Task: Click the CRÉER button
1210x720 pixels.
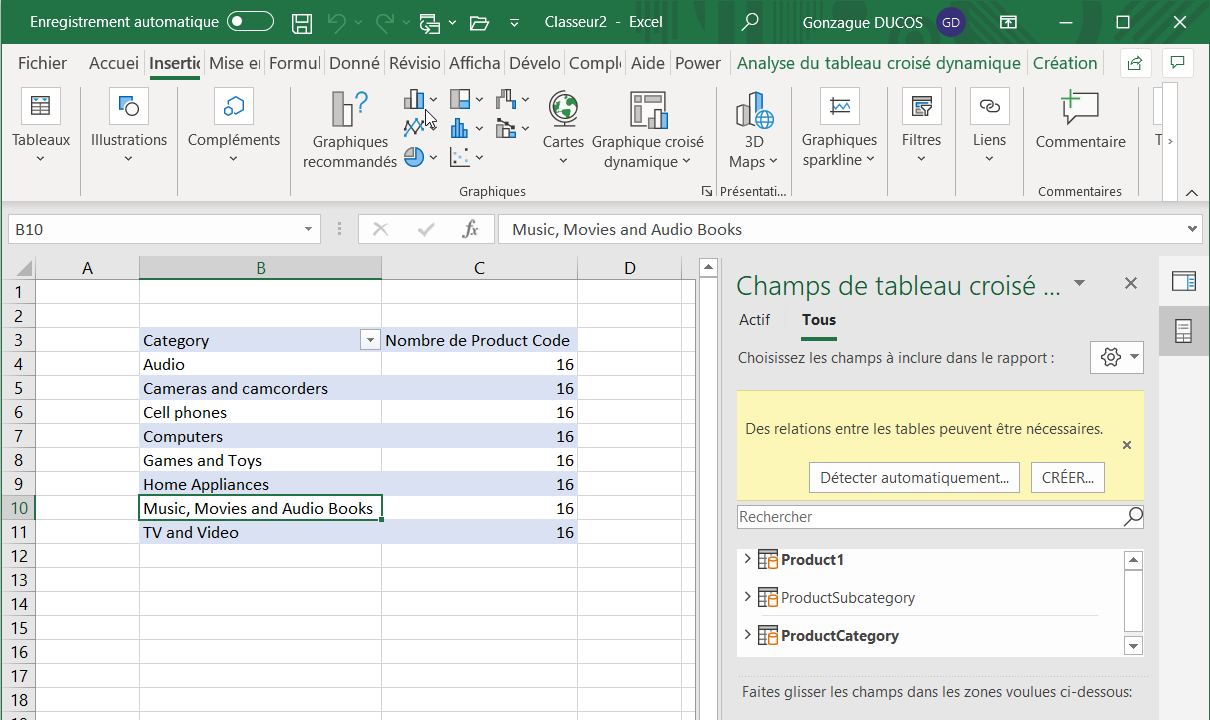Action: (x=1068, y=477)
